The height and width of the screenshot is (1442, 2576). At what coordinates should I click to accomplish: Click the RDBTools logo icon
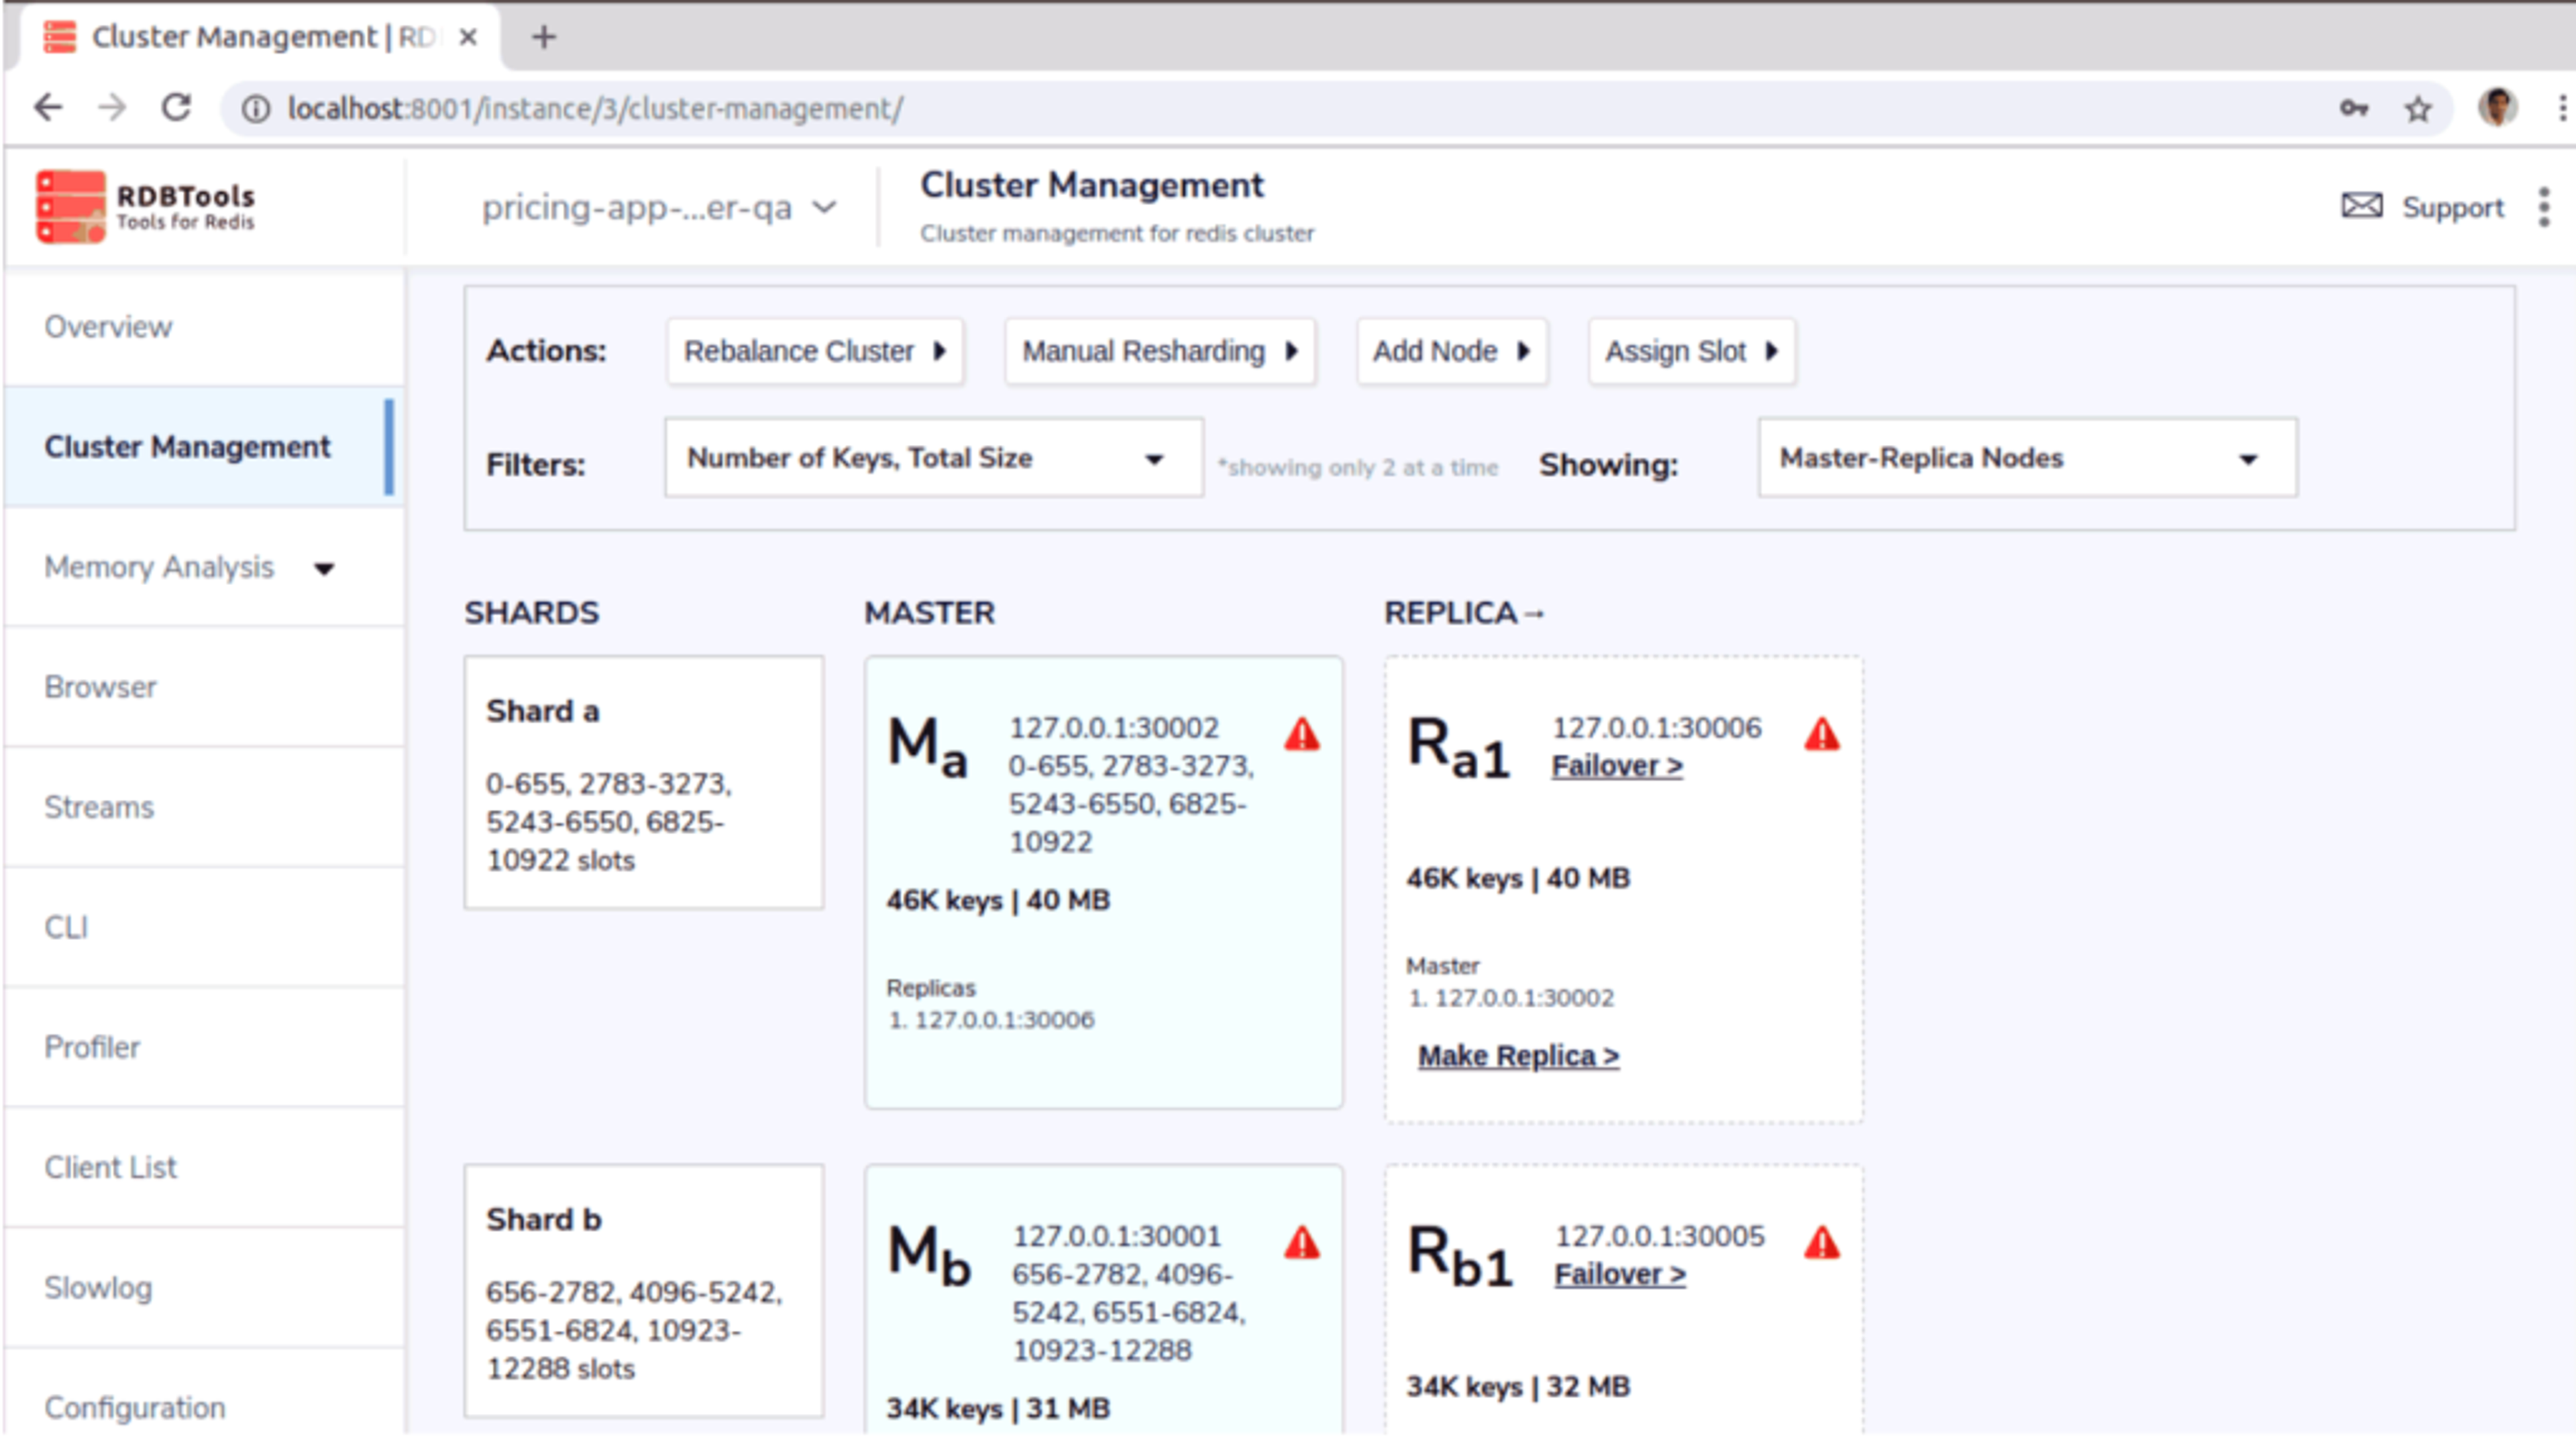click(x=70, y=206)
